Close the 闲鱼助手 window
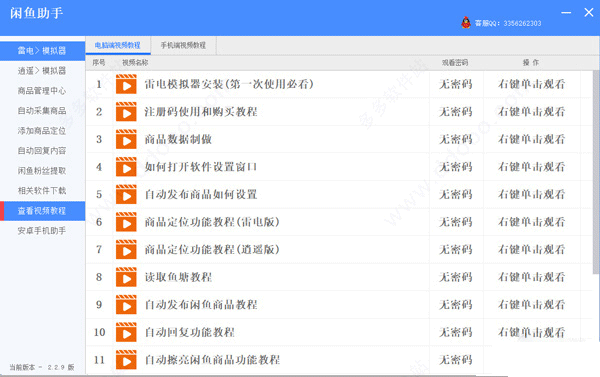This screenshot has height=377, width=600. point(589,13)
